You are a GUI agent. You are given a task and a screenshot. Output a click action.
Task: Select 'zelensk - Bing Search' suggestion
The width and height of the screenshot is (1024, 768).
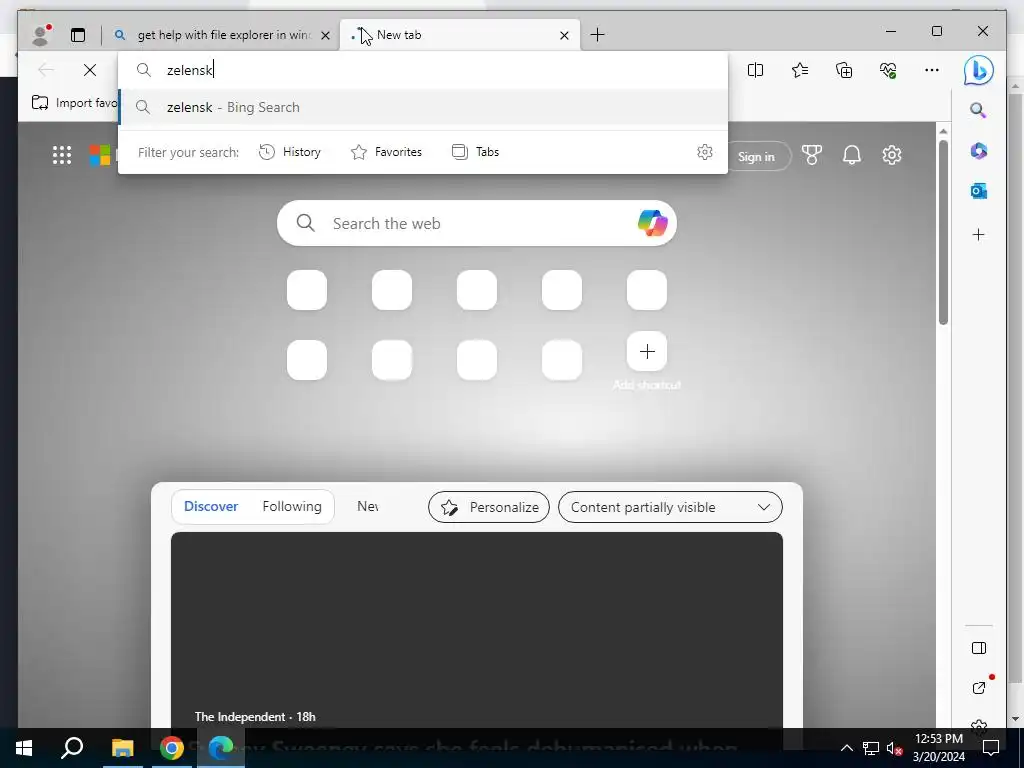click(423, 107)
